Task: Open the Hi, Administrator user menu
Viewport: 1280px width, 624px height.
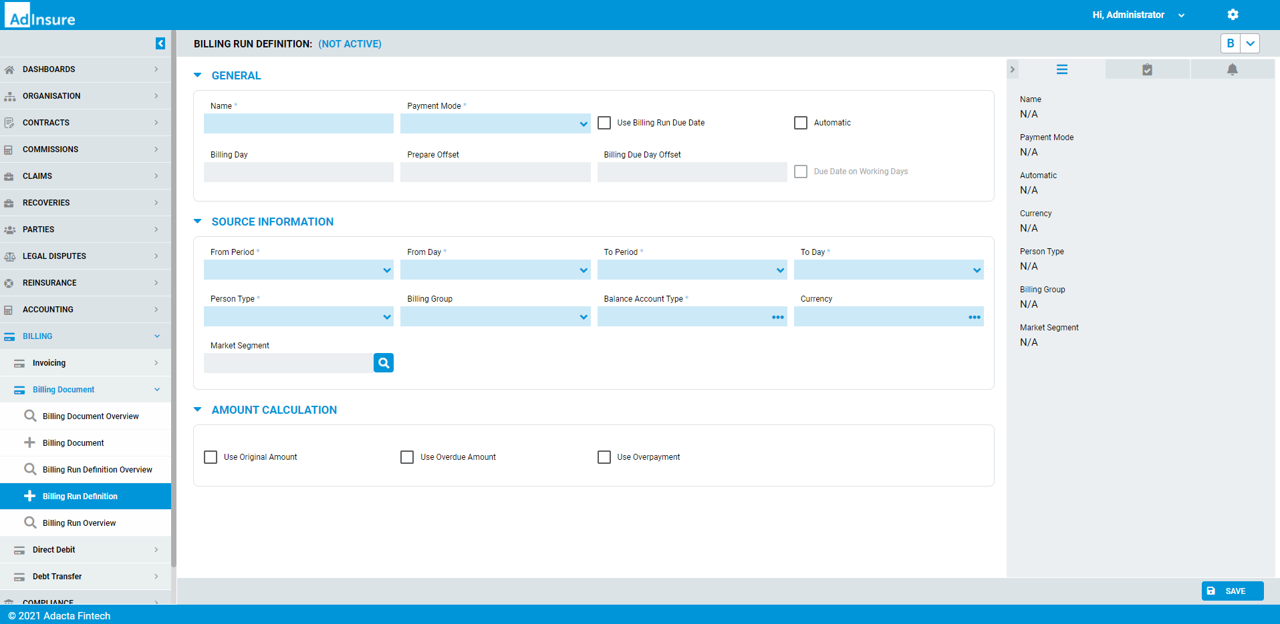Action: 1138,15
